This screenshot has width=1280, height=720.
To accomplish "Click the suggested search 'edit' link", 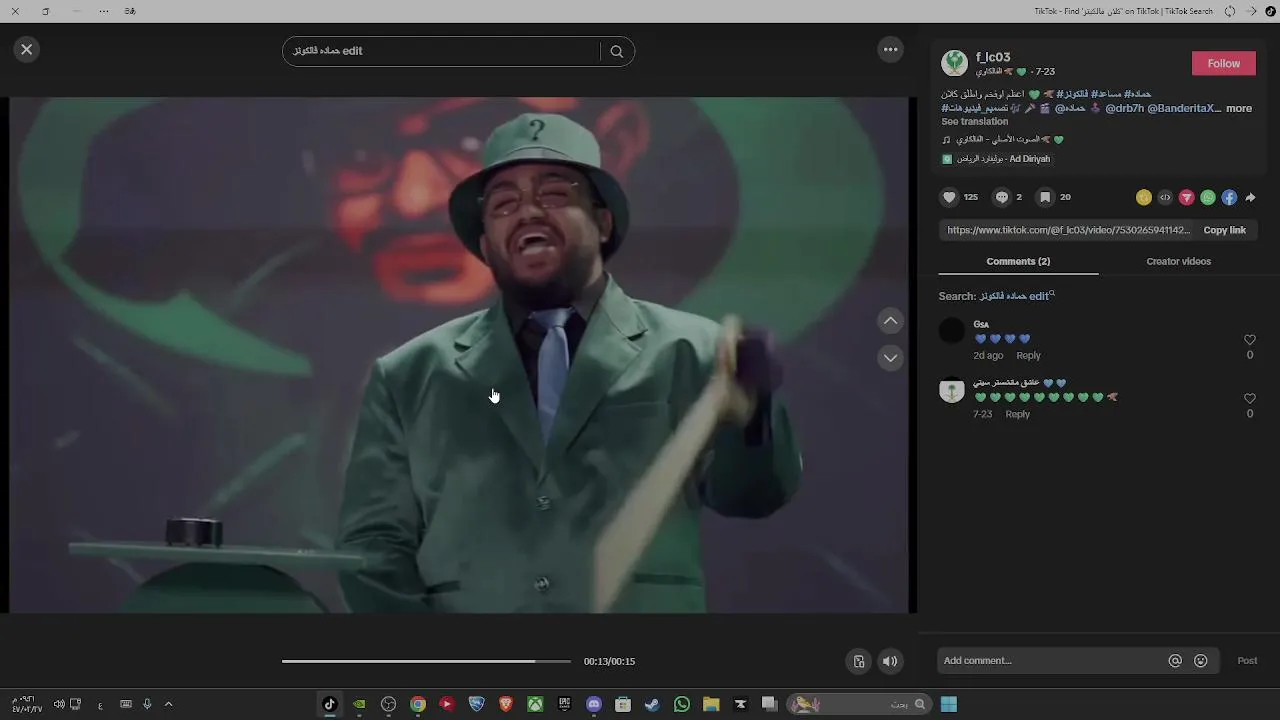I will [1015, 296].
